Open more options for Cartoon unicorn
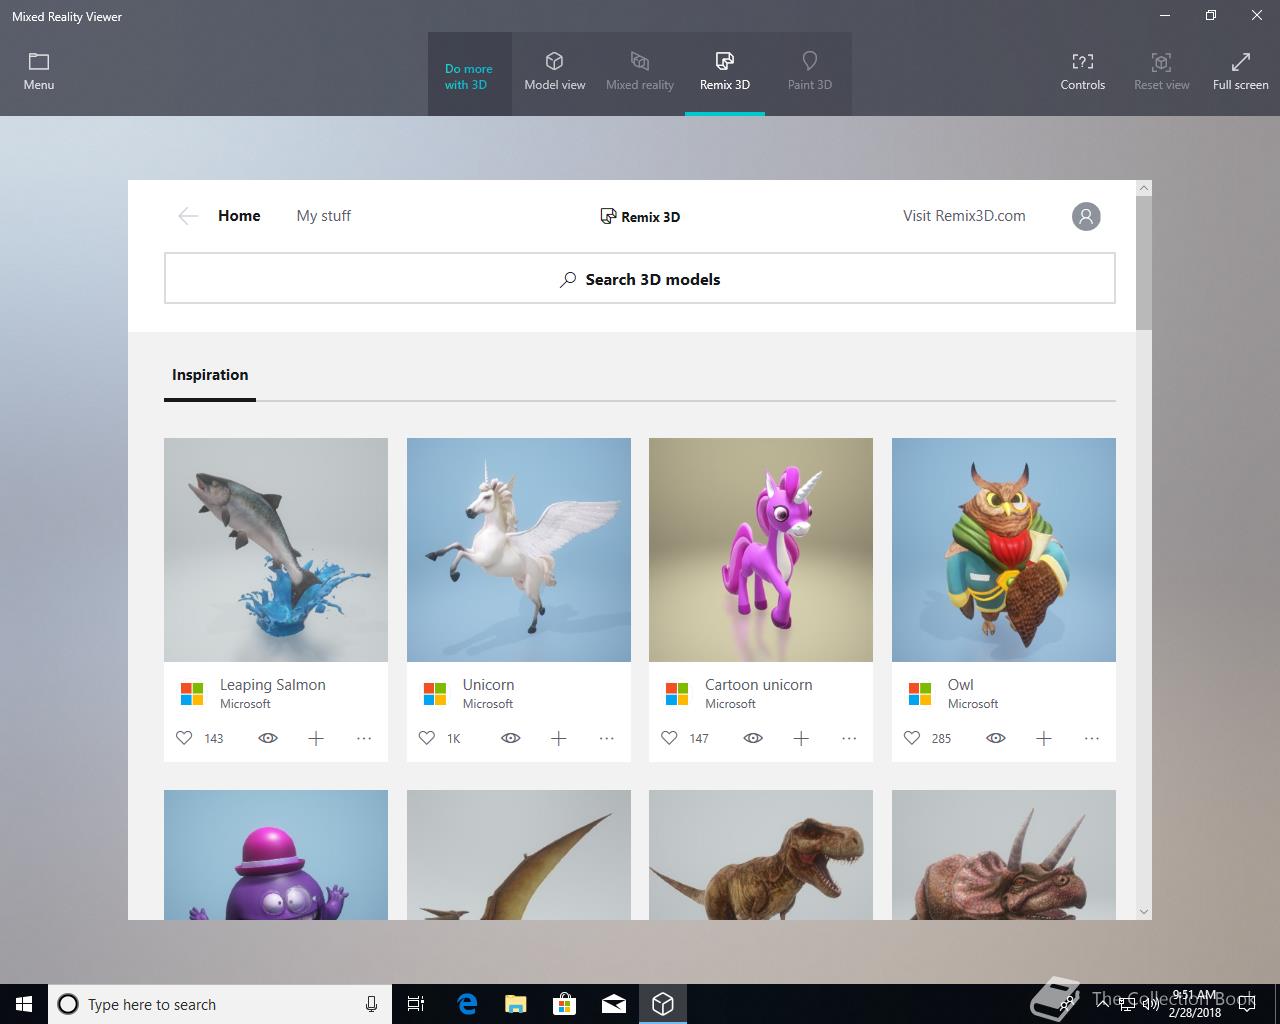This screenshot has width=1280, height=1024. [849, 738]
